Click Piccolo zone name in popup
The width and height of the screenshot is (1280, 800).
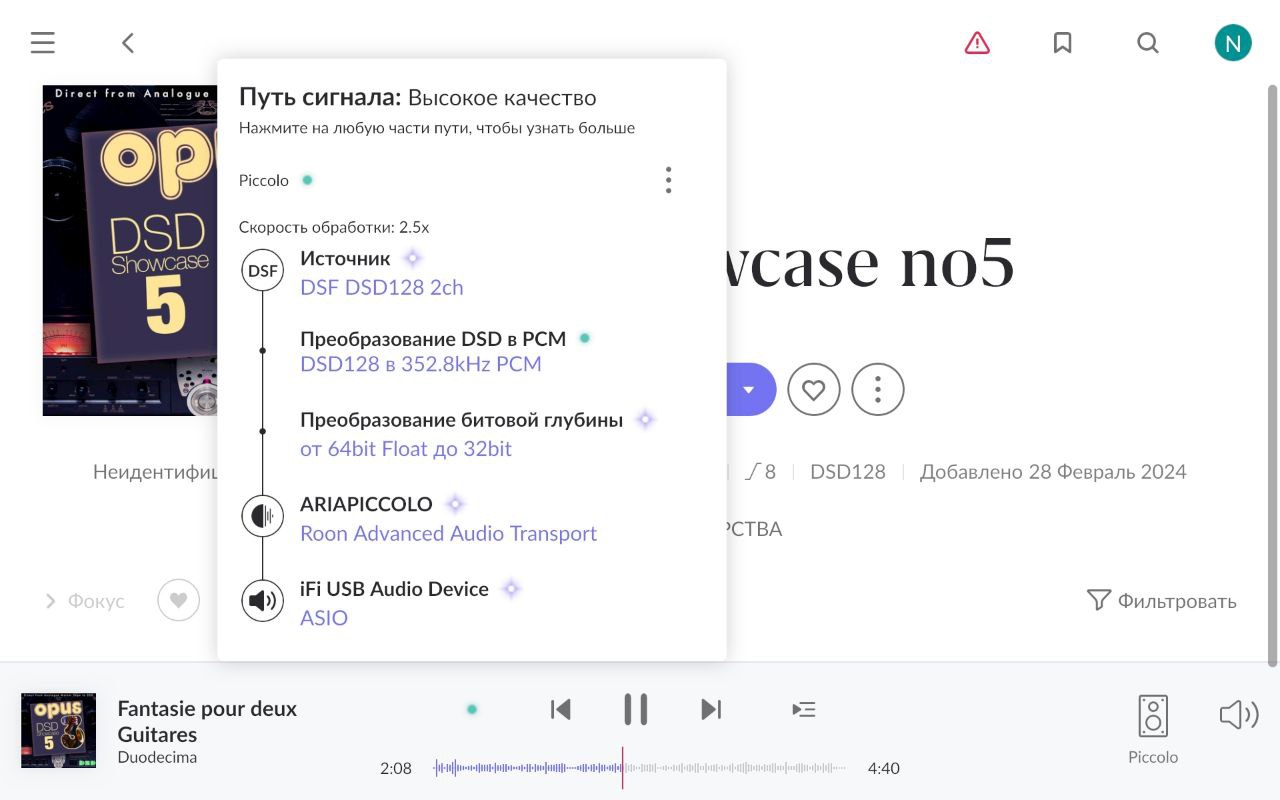pyautogui.click(x=264, y=180)
